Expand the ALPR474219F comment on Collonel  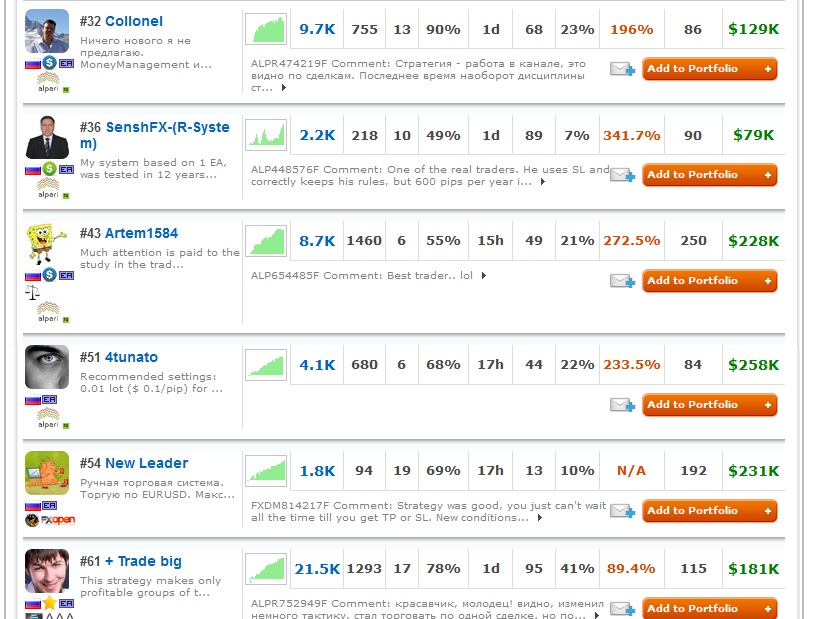tap(284, 88)
